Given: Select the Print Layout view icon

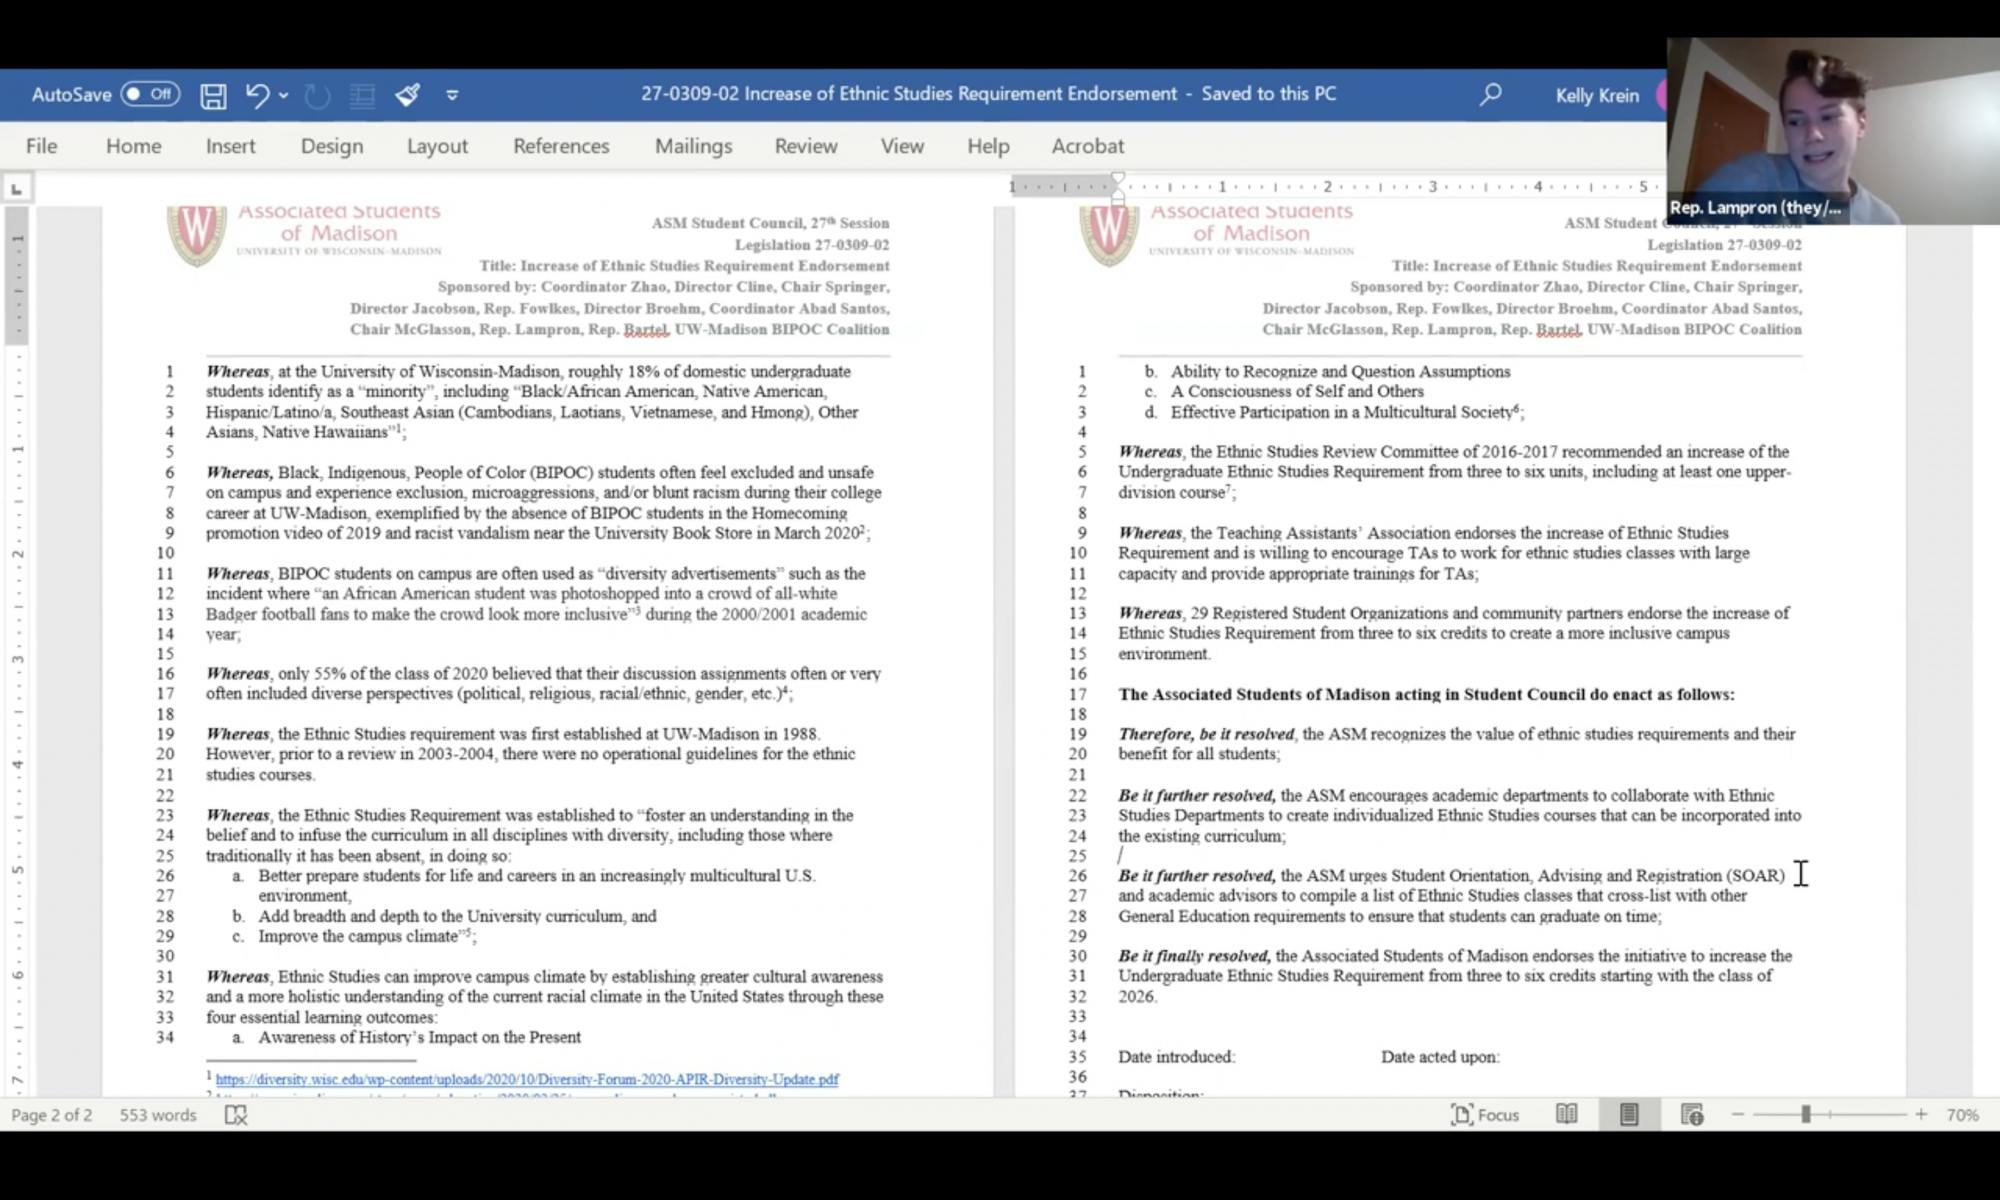Looking at the screenshot, I should (x=1629, y=1114).
